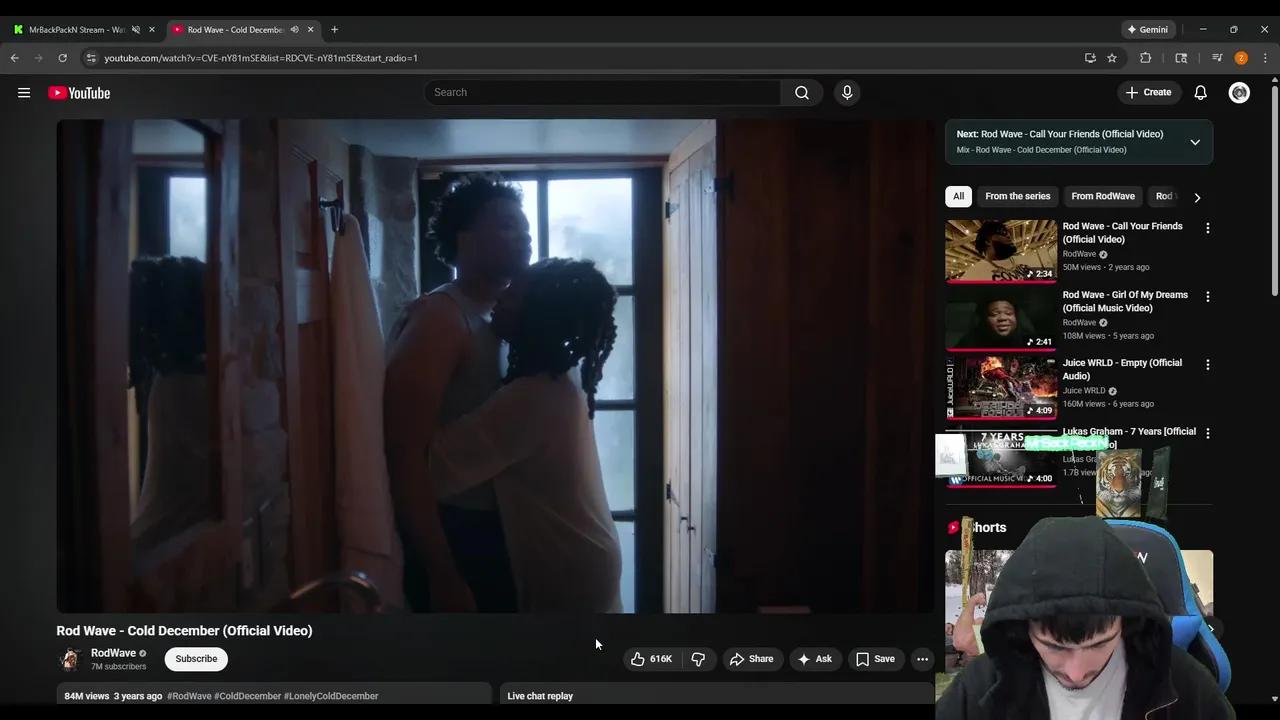Click the YouTube search input field
1280x720 pixels.
pos(602,92)
